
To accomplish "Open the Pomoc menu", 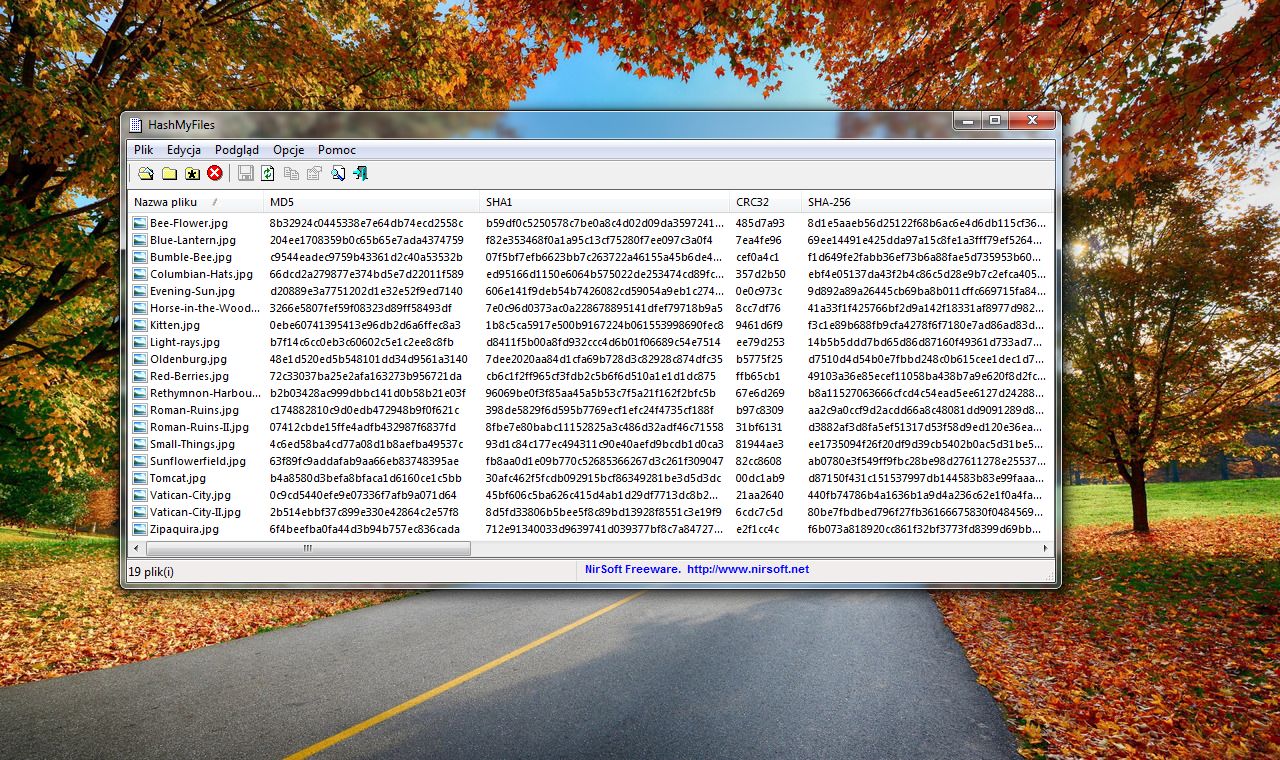I will tap(337, 150).
